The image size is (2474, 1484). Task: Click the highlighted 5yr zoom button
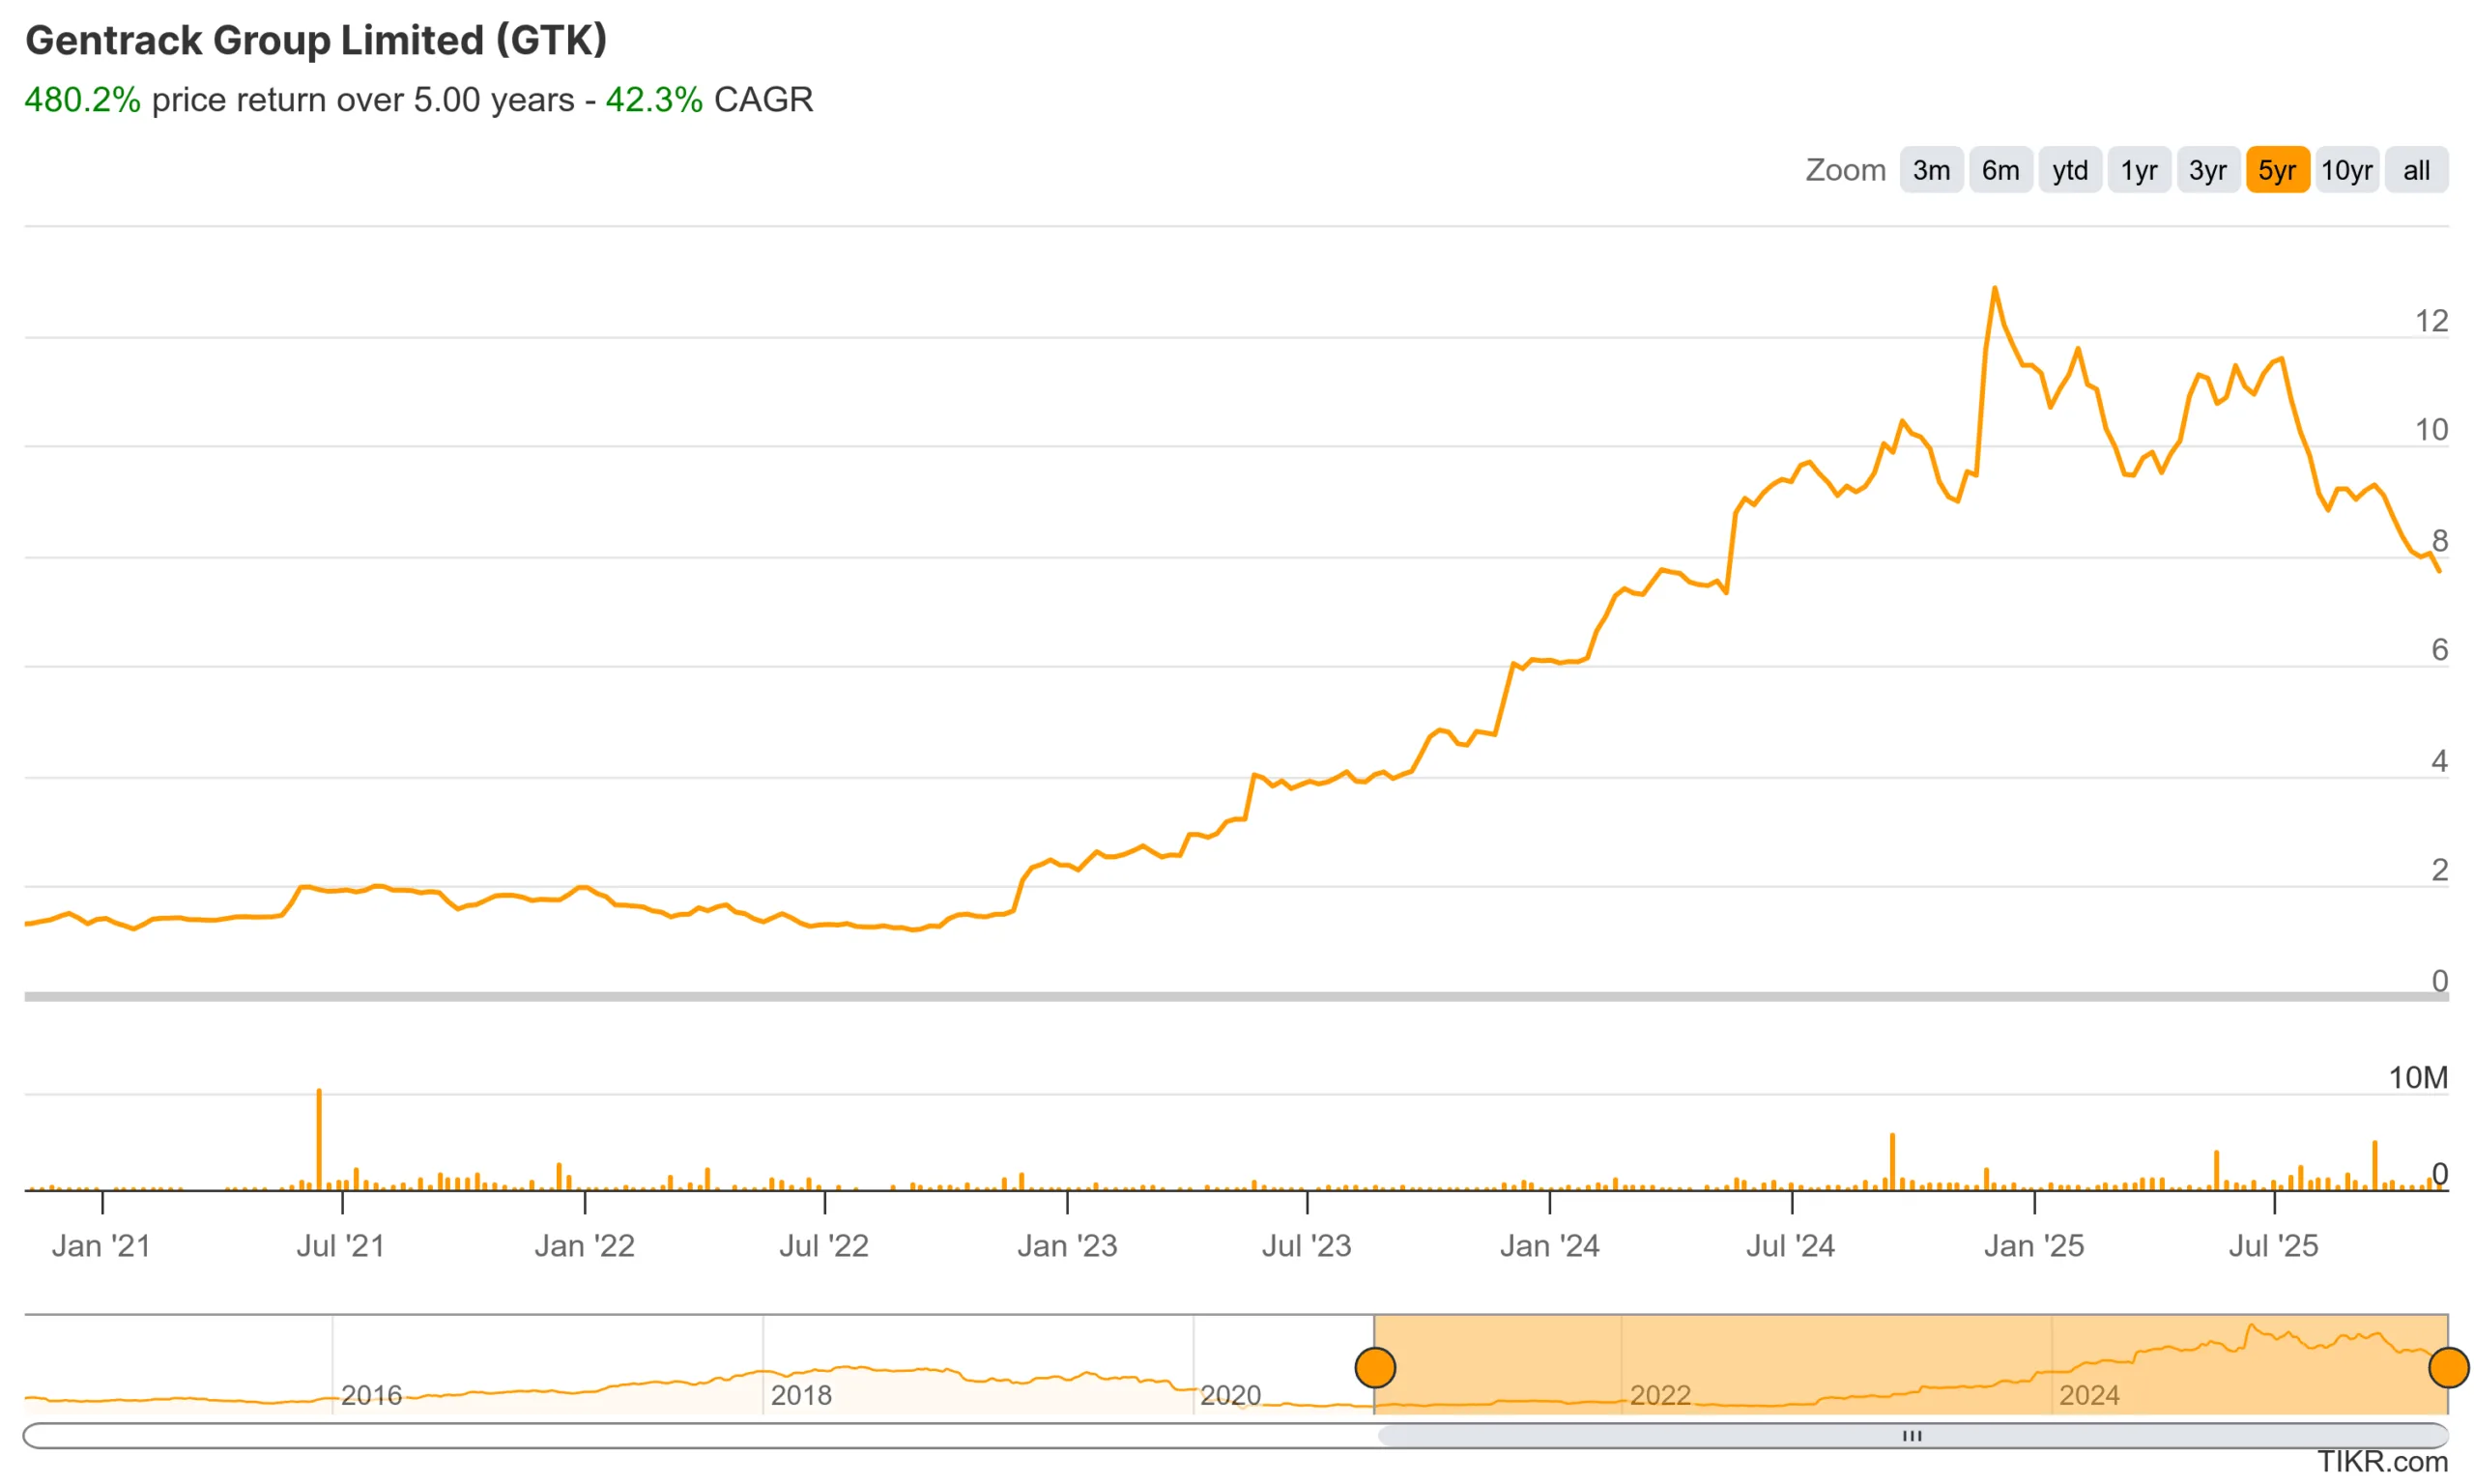[x=2277, y=170]
